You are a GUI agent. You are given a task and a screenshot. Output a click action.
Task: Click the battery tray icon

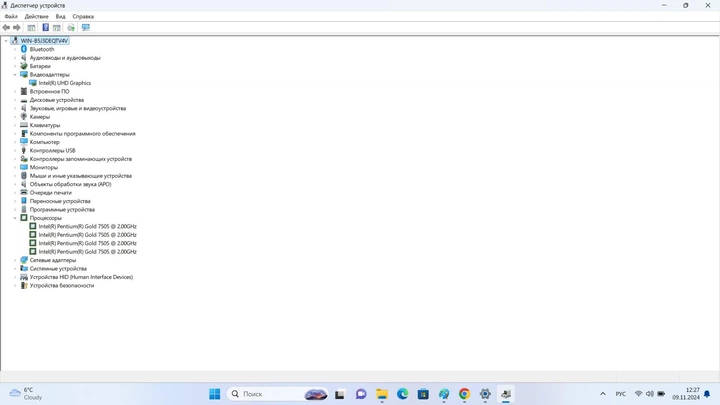coord(661,394)
